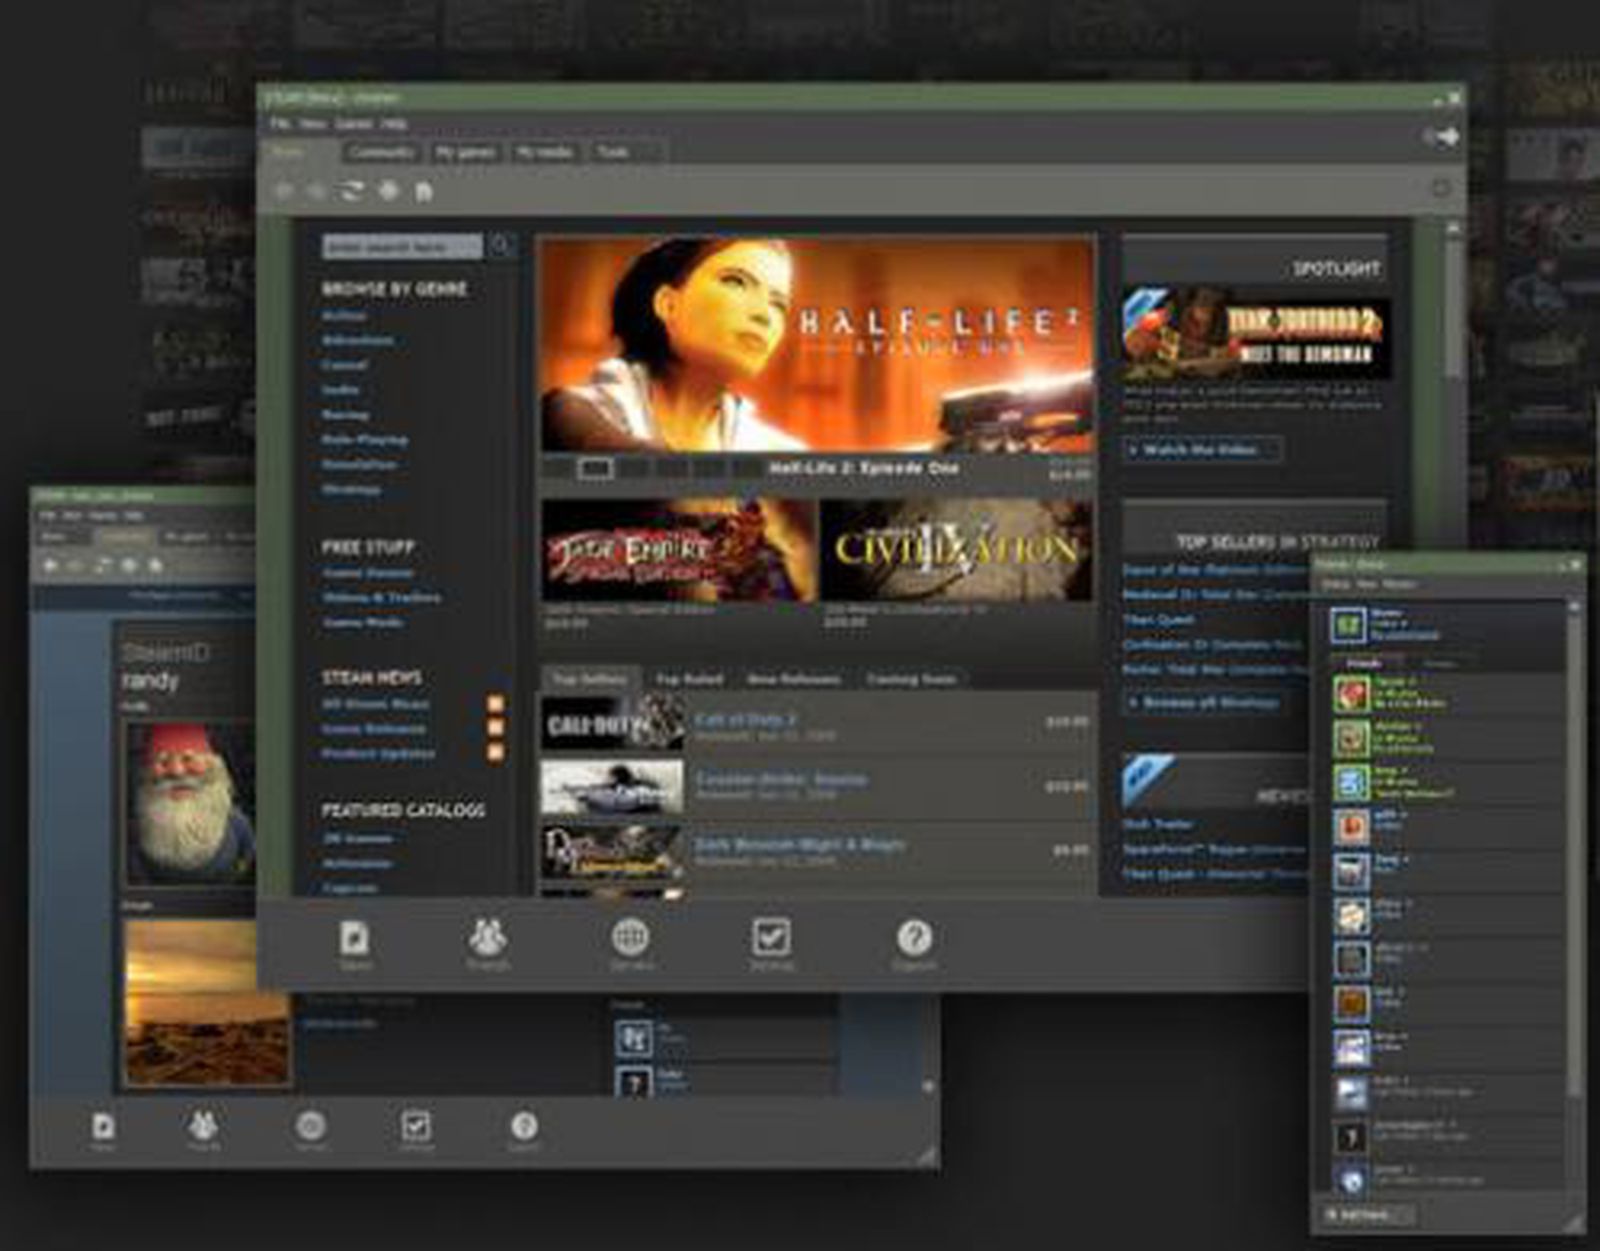Screen dimensions: 1600x1251
Task: Open the Support question mark icon
Action: (x=915, y=940)
